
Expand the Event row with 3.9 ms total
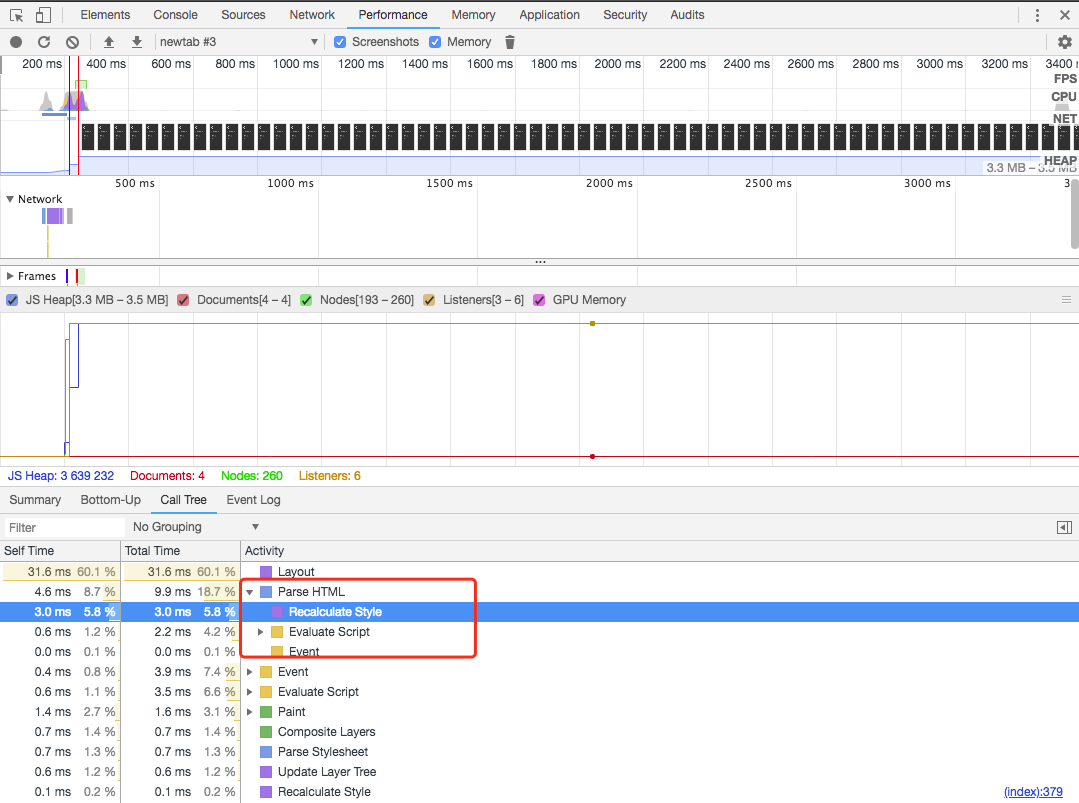point(250,672)
